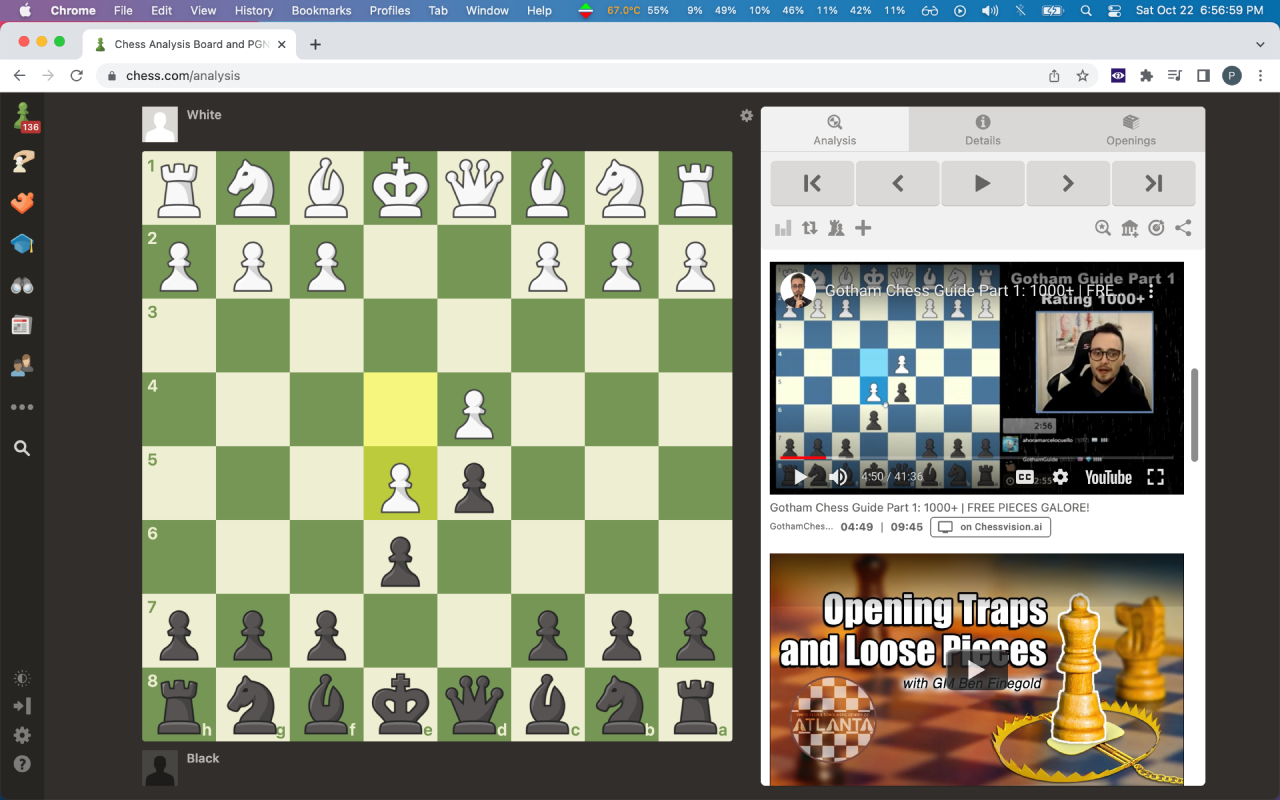Select the evaluation bar chart icon
Viewport: 1280px width, 800px height.
coord(783,227)
